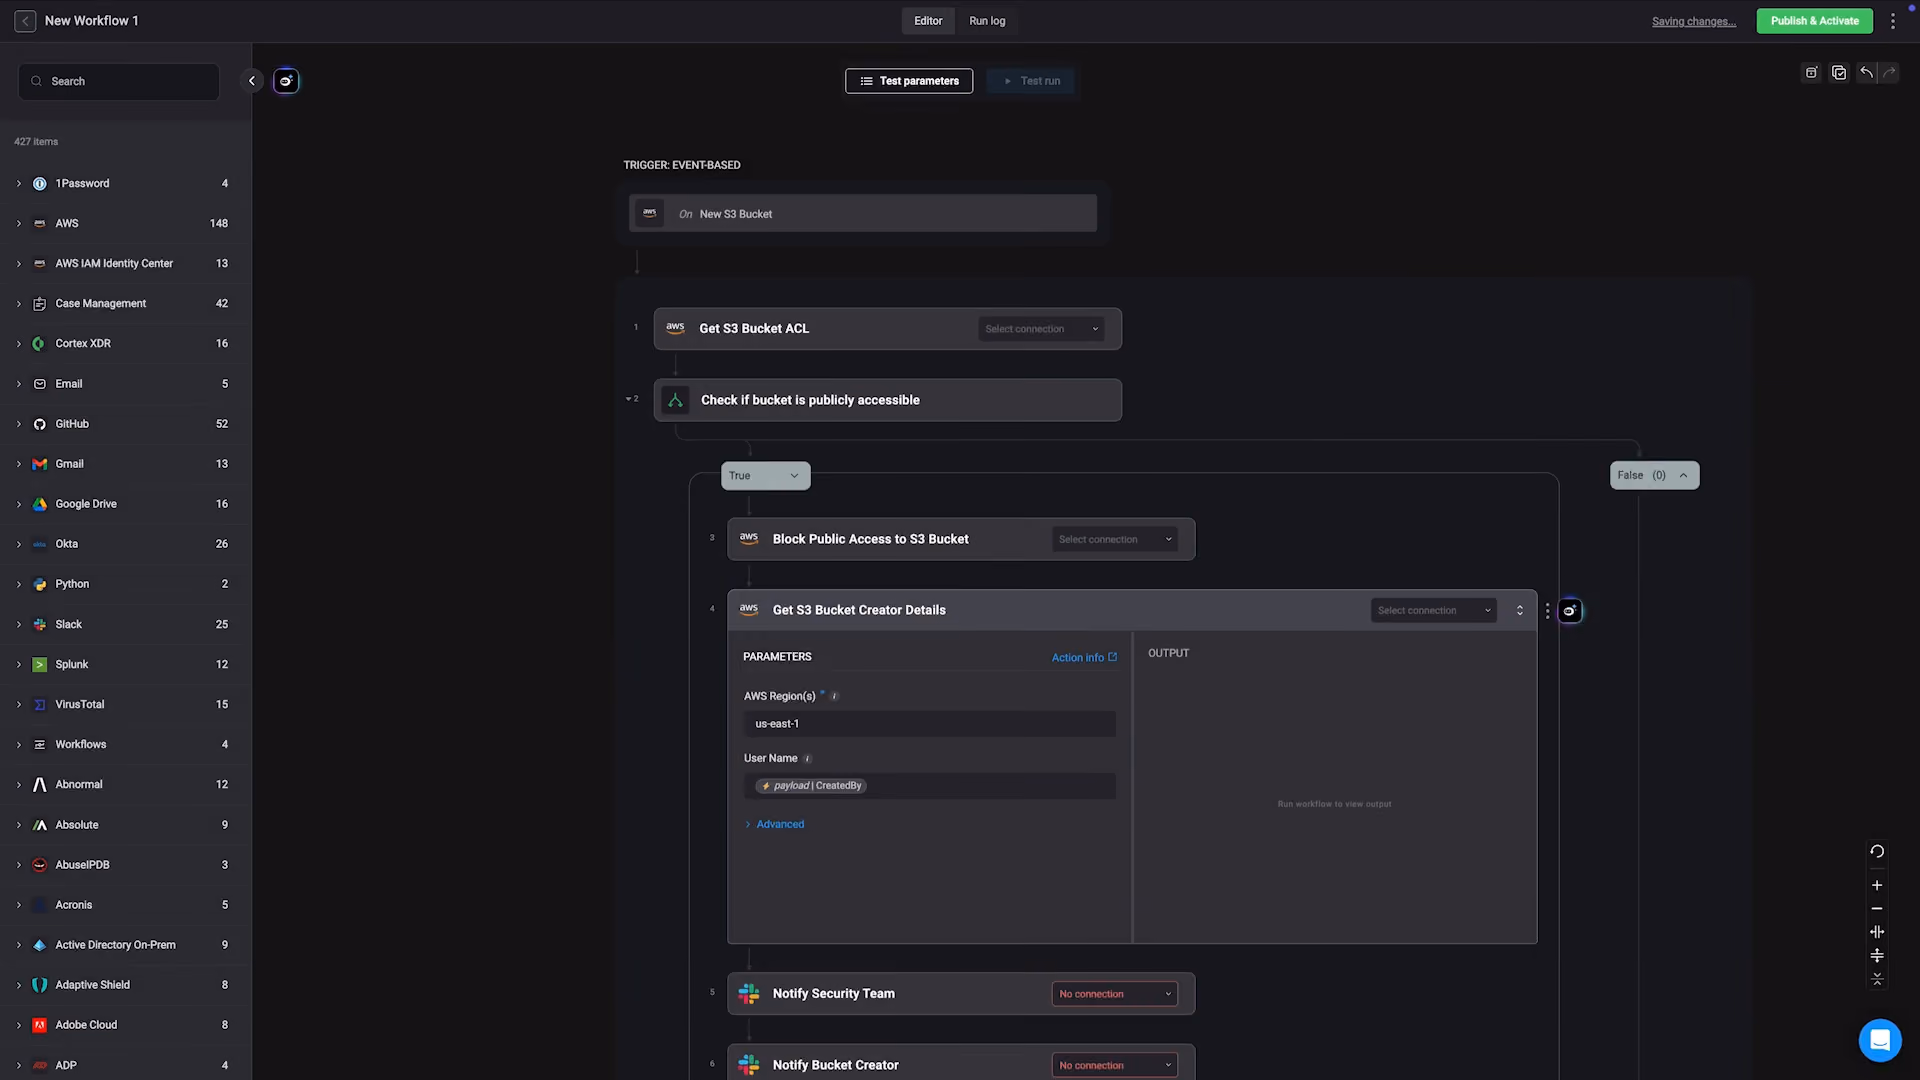Open Select connection dropdown for Get S3 Bucket Creator Details
This screenshot has width=1920, height=1080.
1434,611
